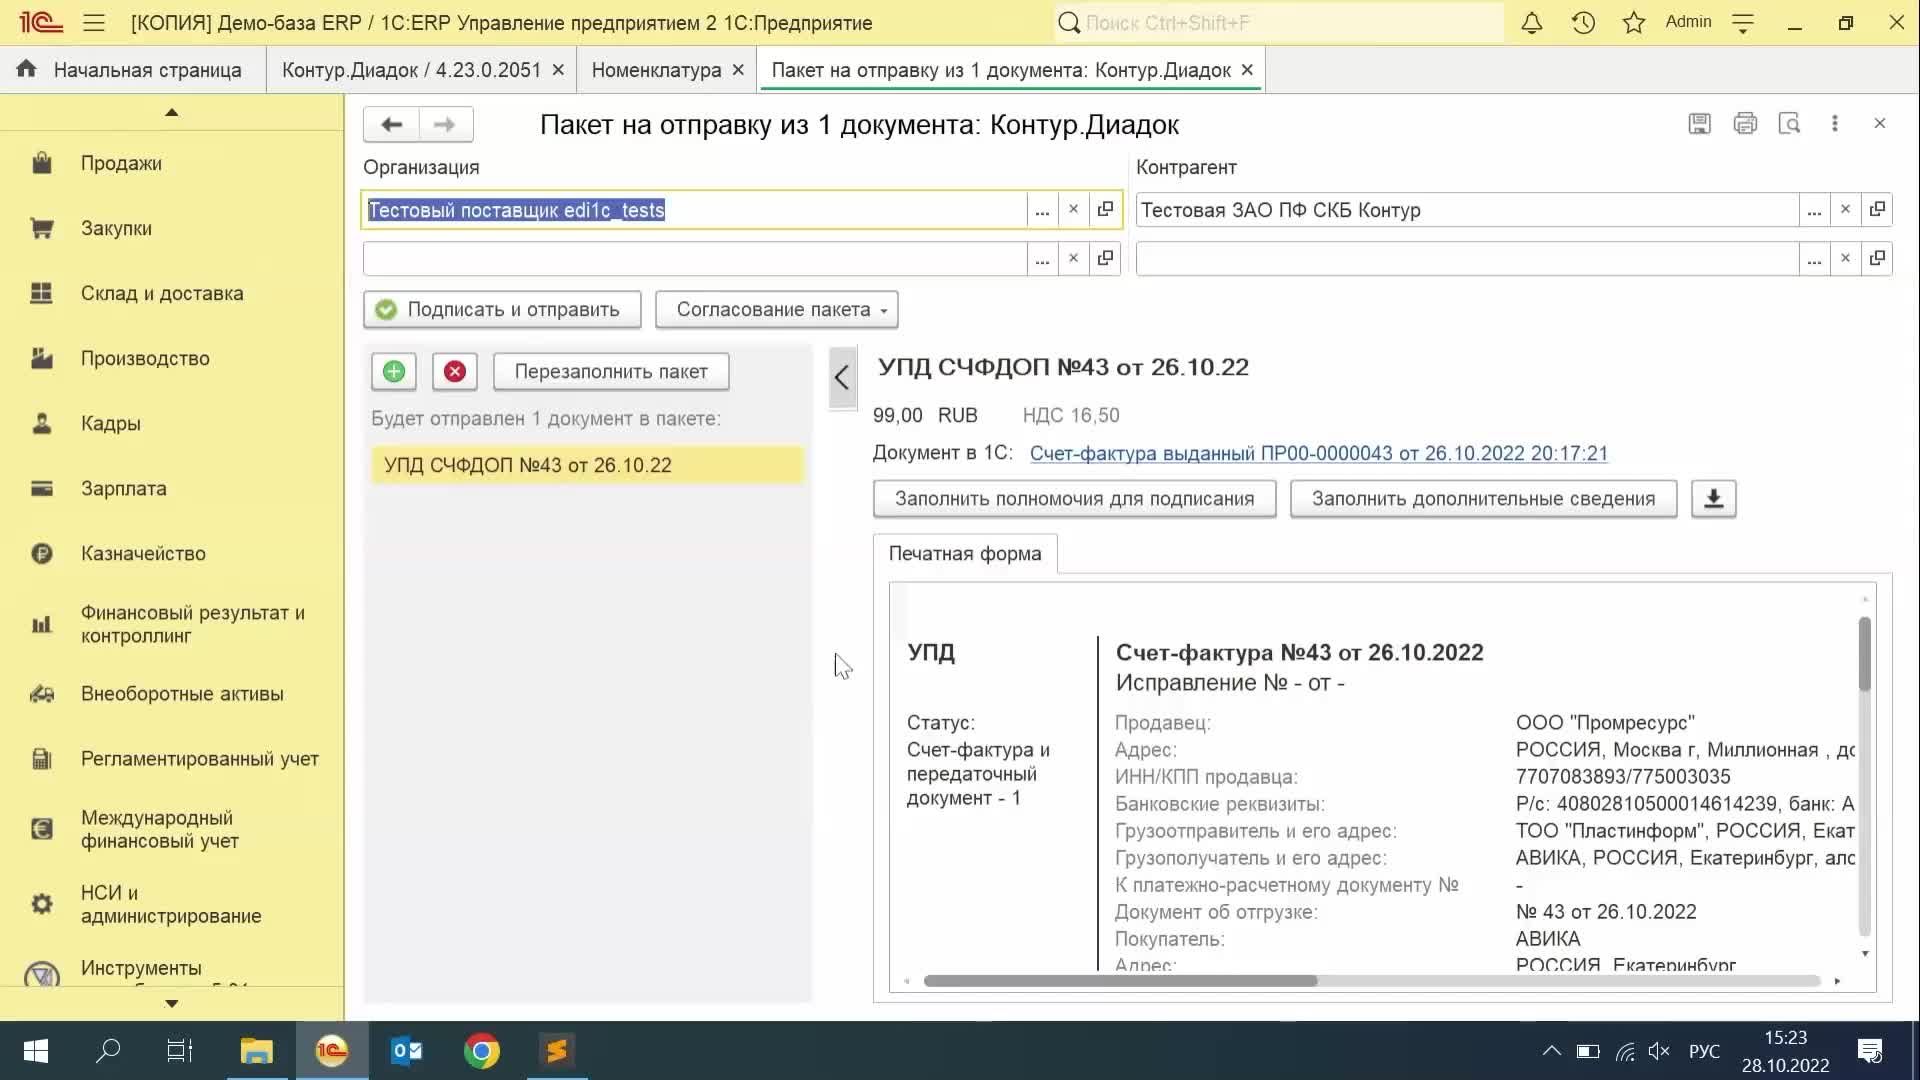Navigate forward with right arrow button
Viewport: 1920px width, 1080px height.
(x=445, y=124)
